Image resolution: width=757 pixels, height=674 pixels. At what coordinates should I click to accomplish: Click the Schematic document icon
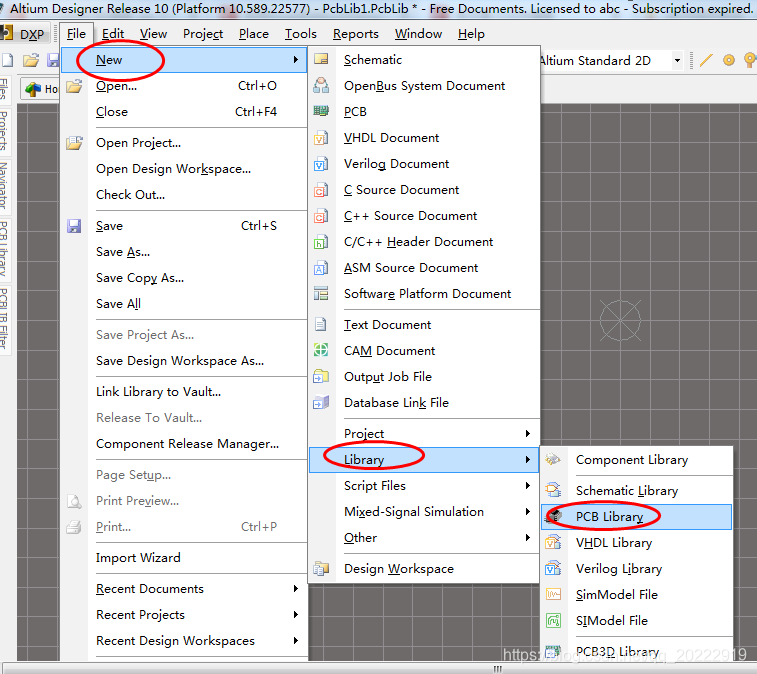click(x=321, y=59)
